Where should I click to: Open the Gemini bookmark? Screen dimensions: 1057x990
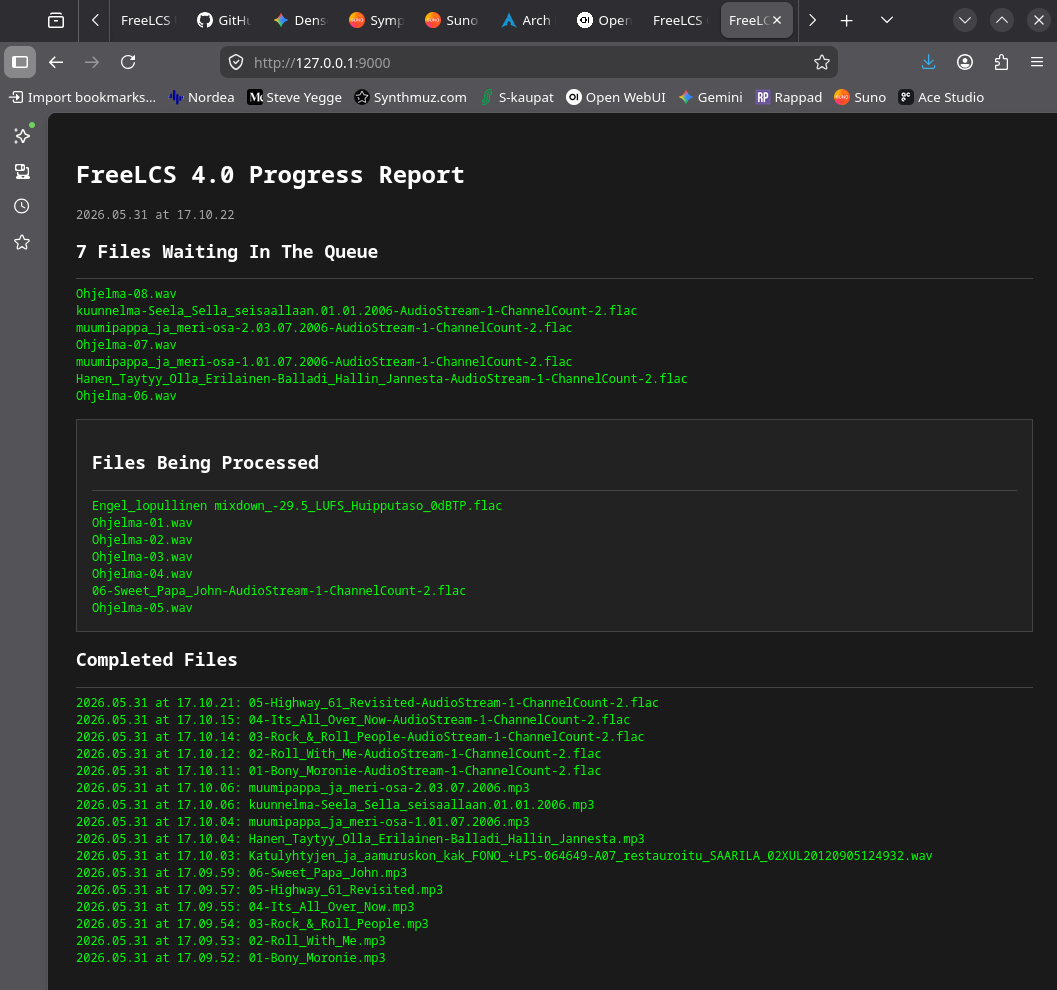pos(711,98)
